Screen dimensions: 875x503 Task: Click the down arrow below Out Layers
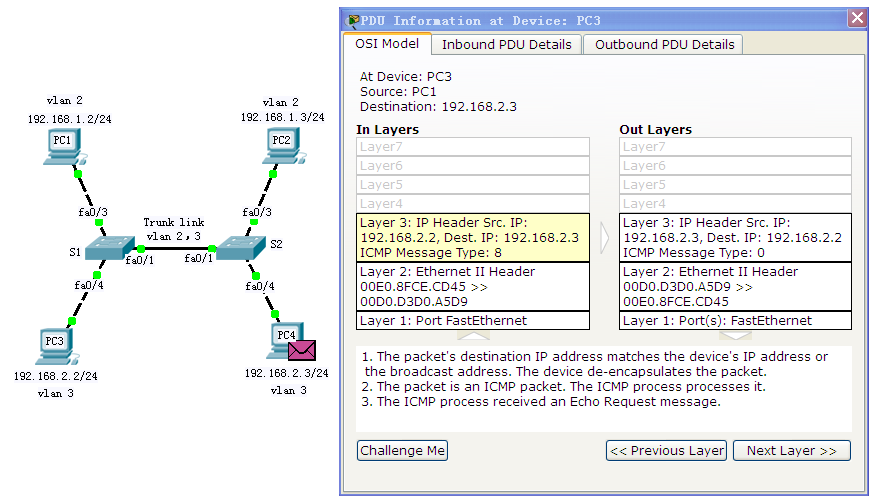[x=735, y=336]
